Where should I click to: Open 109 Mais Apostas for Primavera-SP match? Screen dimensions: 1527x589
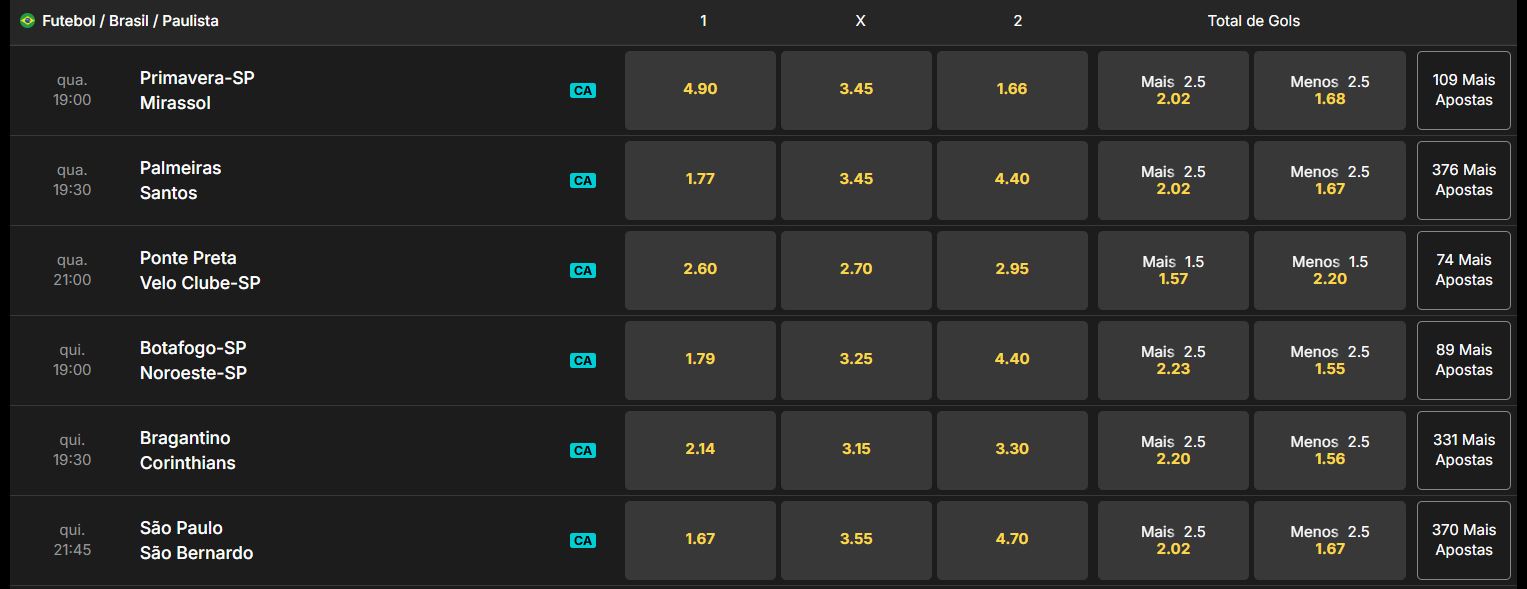(1463, 90)
